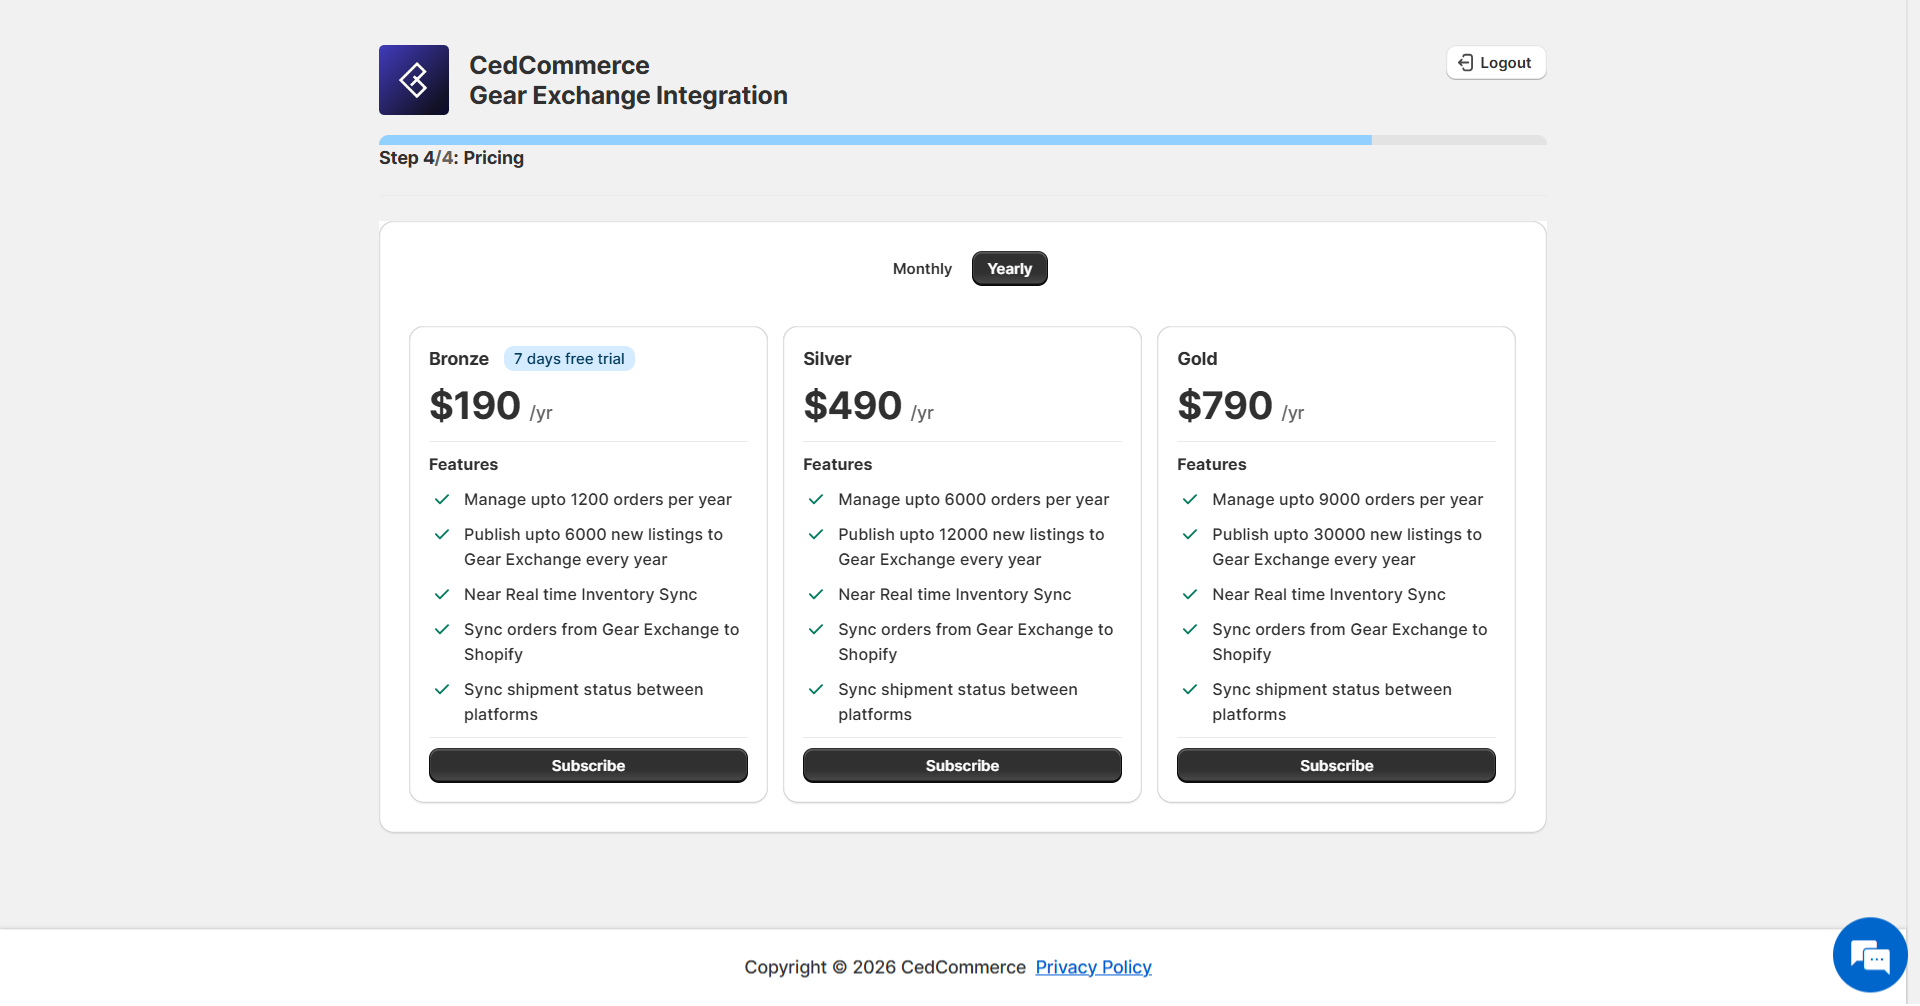Open the Privacy Policy link
Image resolution: width=1920 pixels, height=1006 pixels.
(x=1093, y=967)
